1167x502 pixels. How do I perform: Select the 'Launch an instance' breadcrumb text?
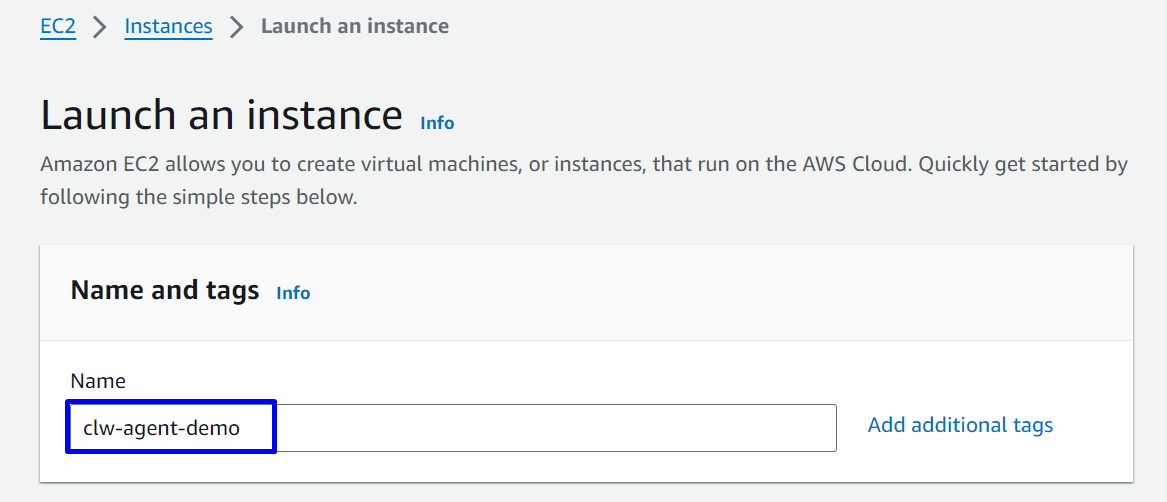point(354,26)
